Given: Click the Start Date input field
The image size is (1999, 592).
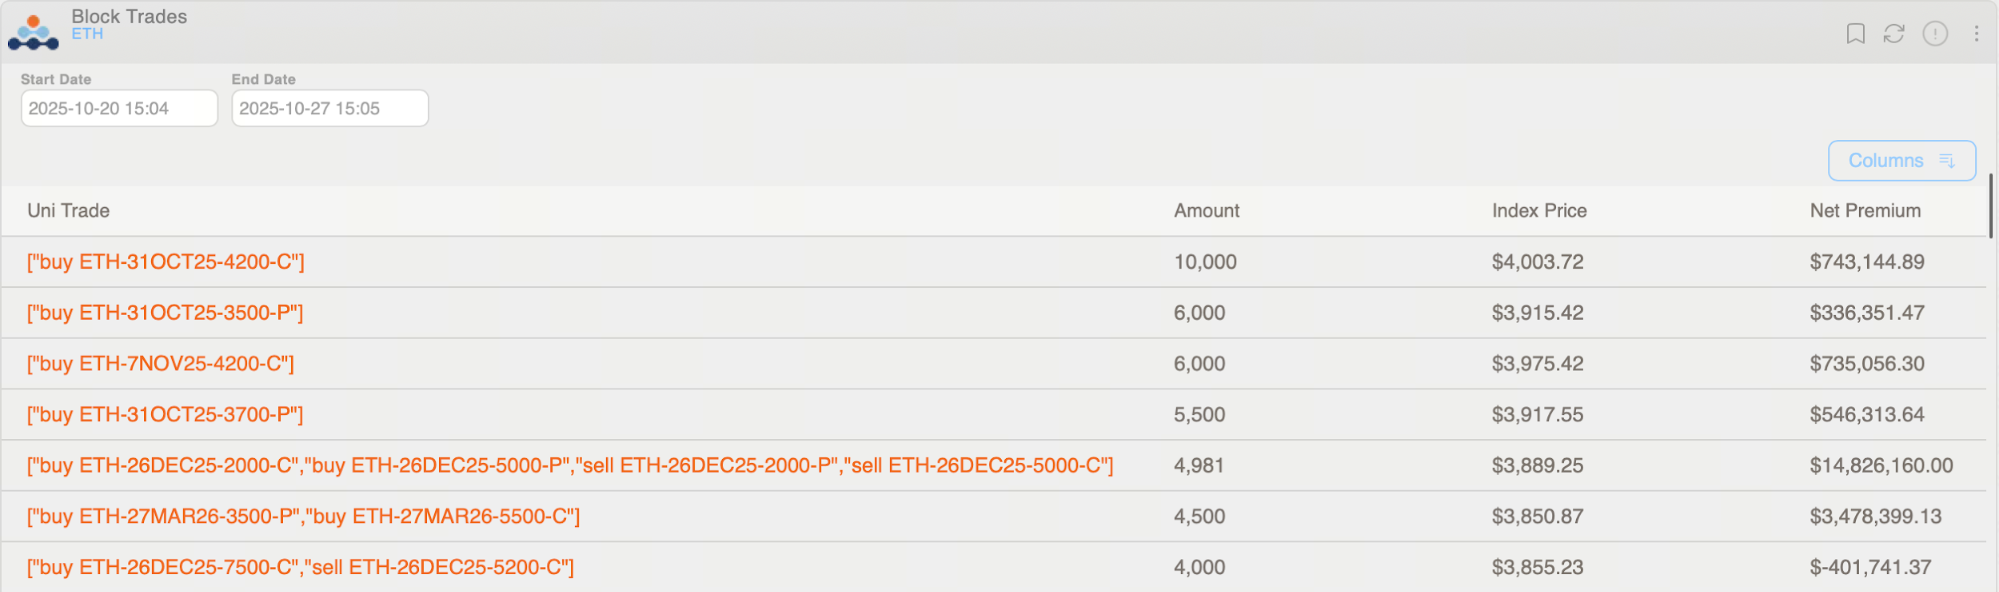Looking at the screenshot, I should pyautogui.click(x=119, y=108).
